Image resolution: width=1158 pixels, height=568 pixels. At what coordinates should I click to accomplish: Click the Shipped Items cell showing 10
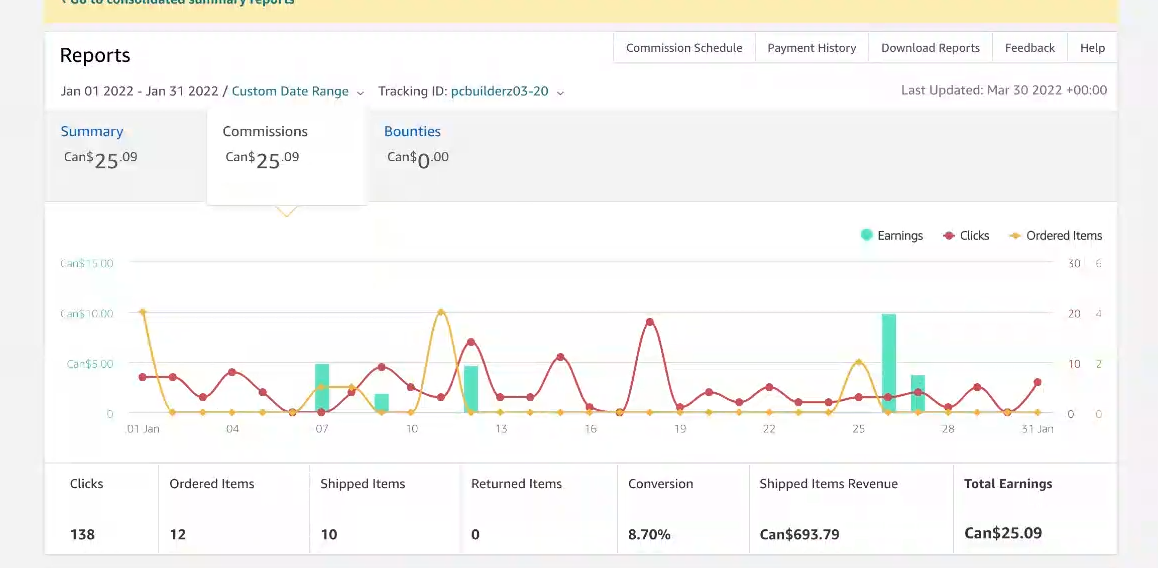(385, 508)
